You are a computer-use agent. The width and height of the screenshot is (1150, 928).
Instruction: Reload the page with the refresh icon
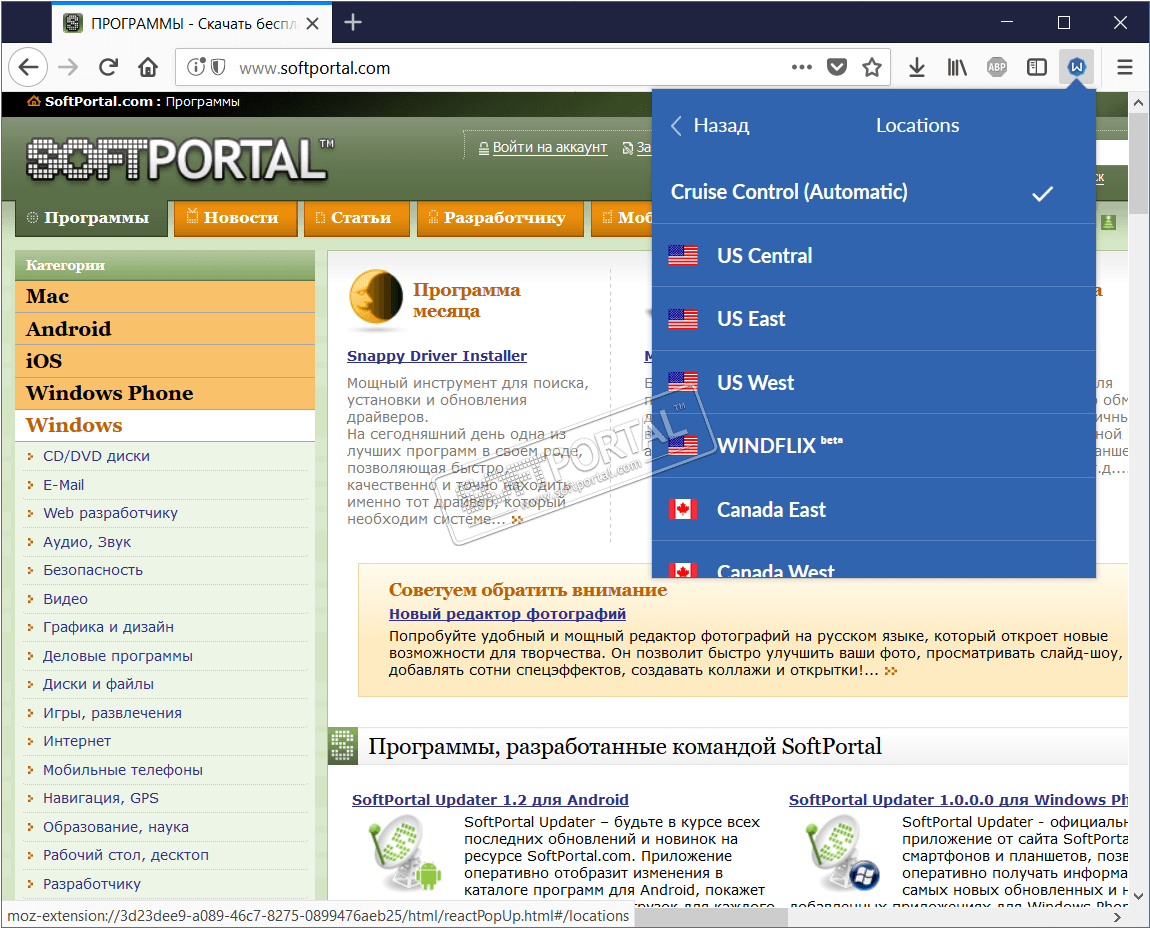(109, 67)
